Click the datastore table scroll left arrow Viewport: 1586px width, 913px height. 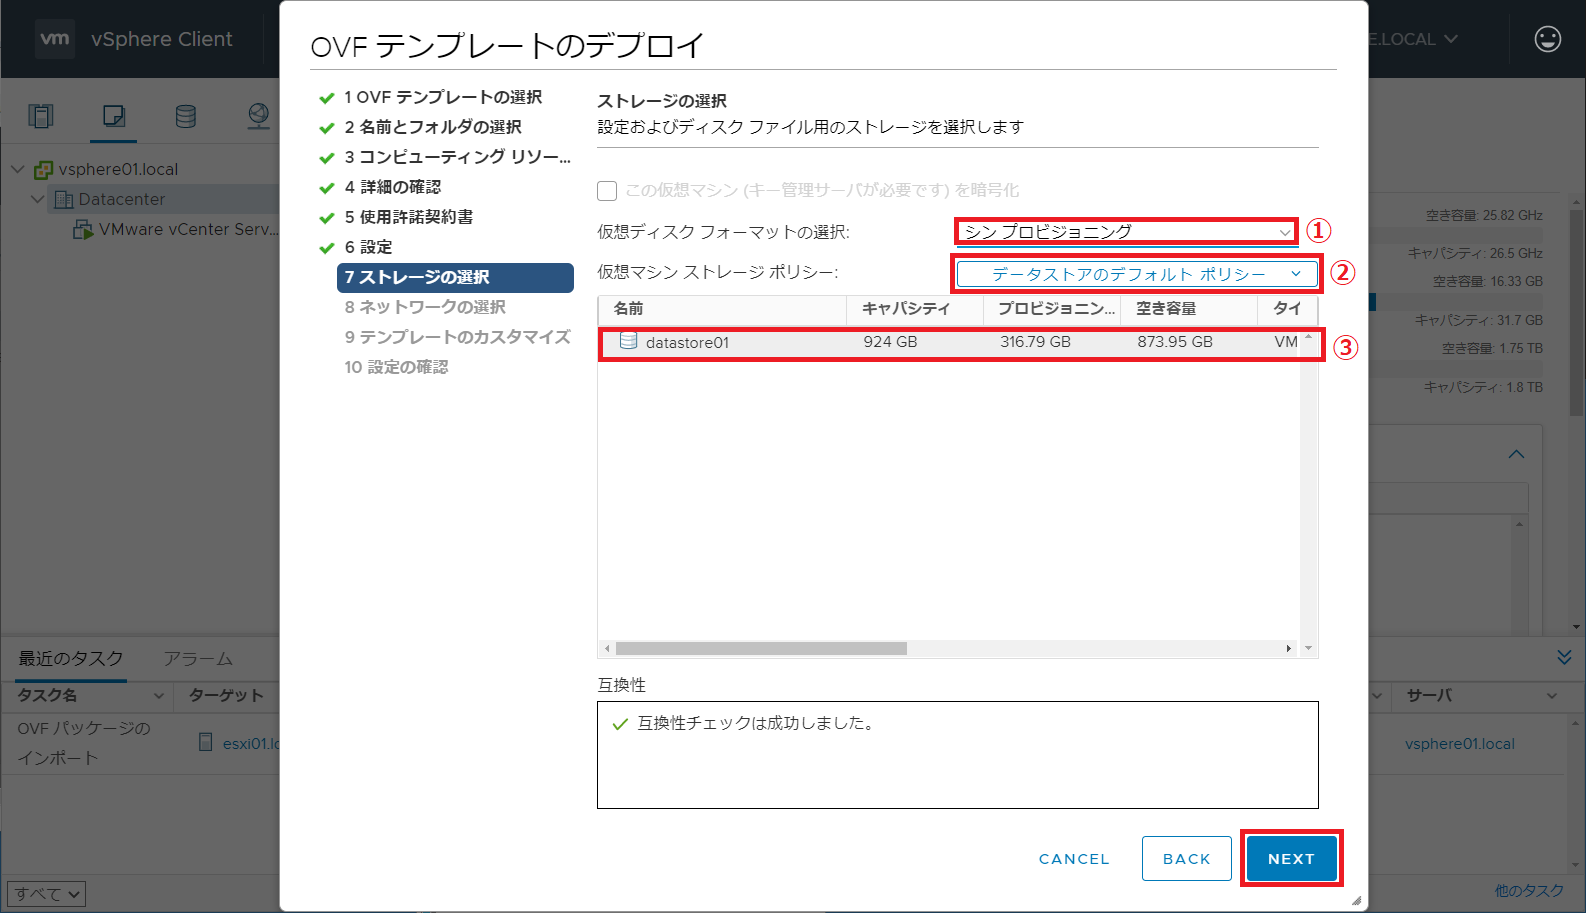coord(607,648)
